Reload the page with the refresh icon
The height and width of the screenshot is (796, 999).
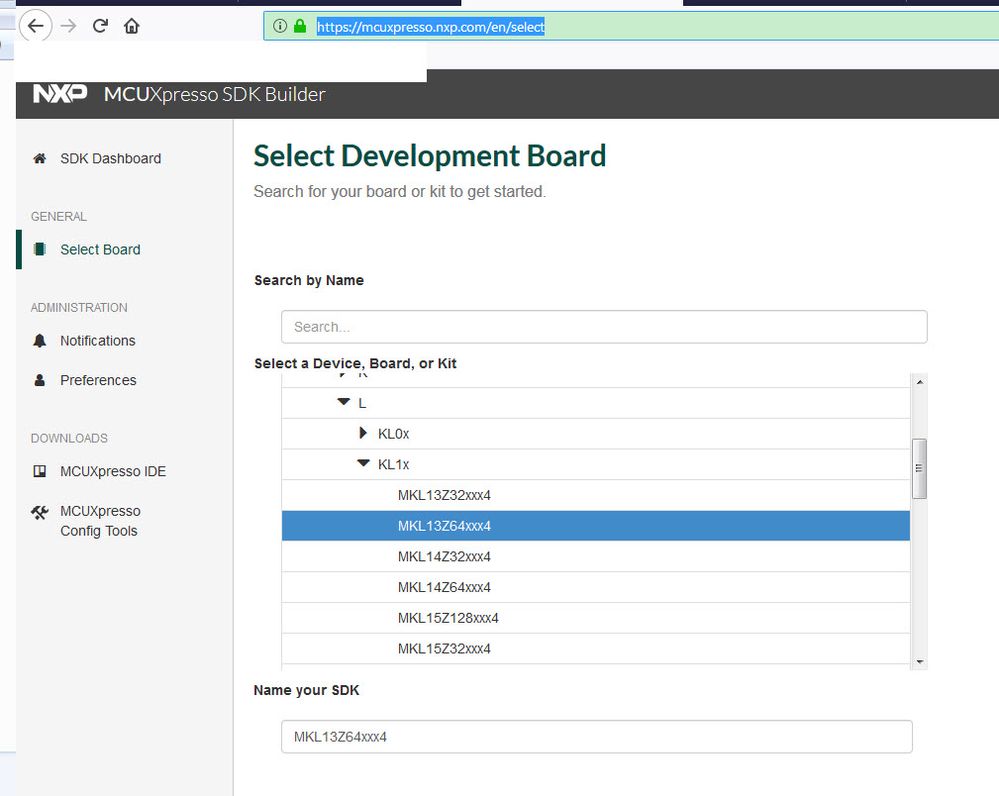(100, 26)
